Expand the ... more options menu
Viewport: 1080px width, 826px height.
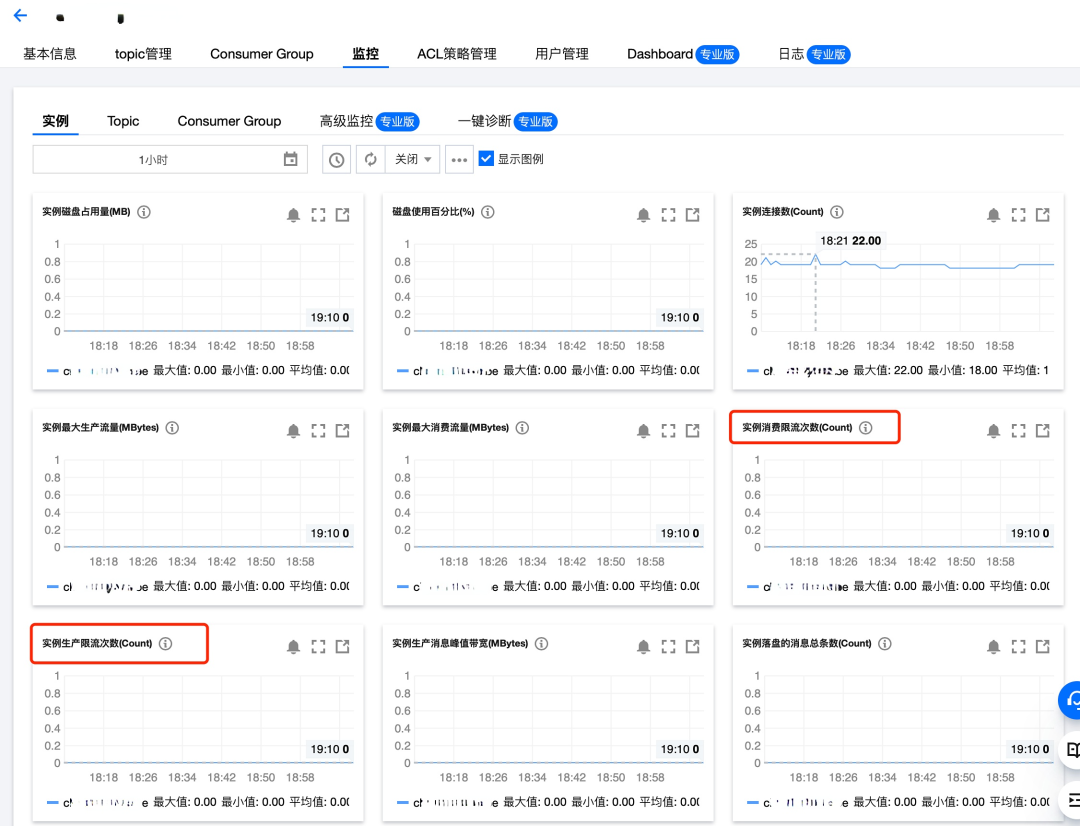[458, 159]
